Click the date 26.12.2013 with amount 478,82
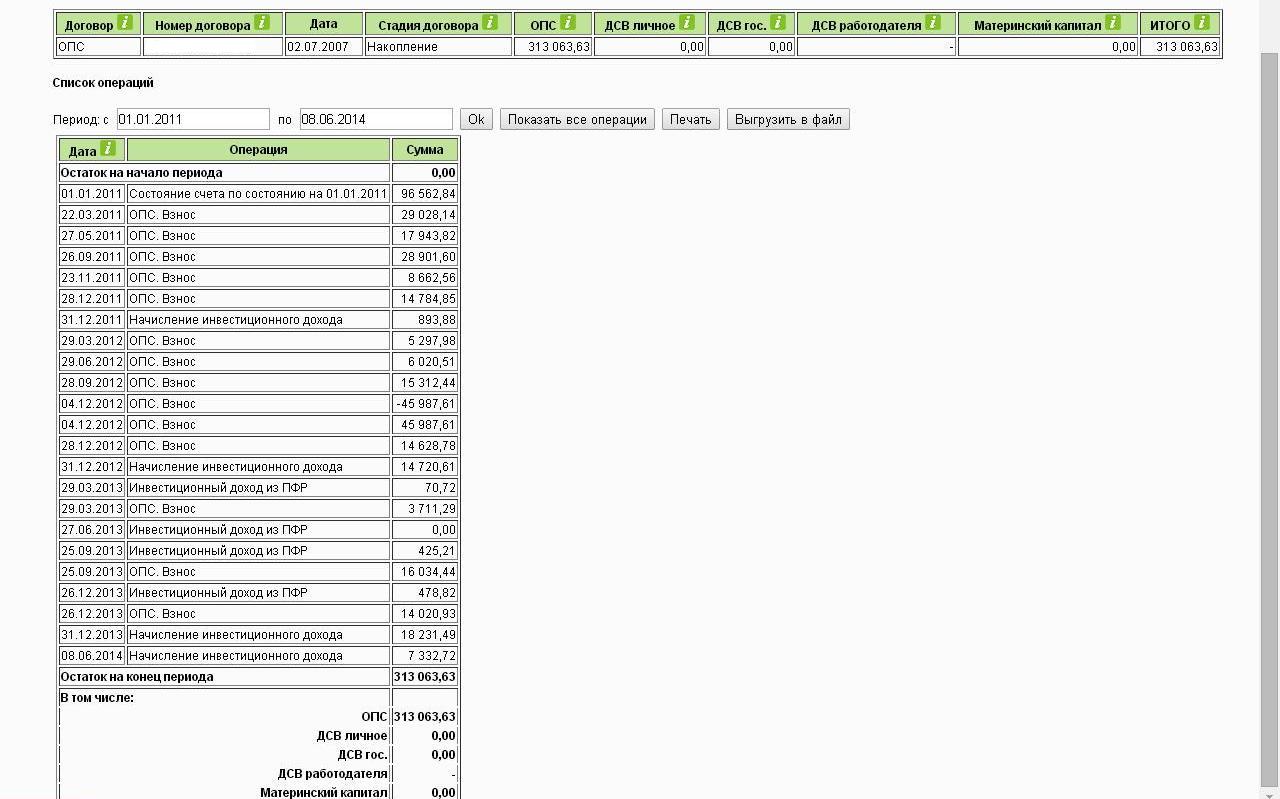 pos(92,592)
